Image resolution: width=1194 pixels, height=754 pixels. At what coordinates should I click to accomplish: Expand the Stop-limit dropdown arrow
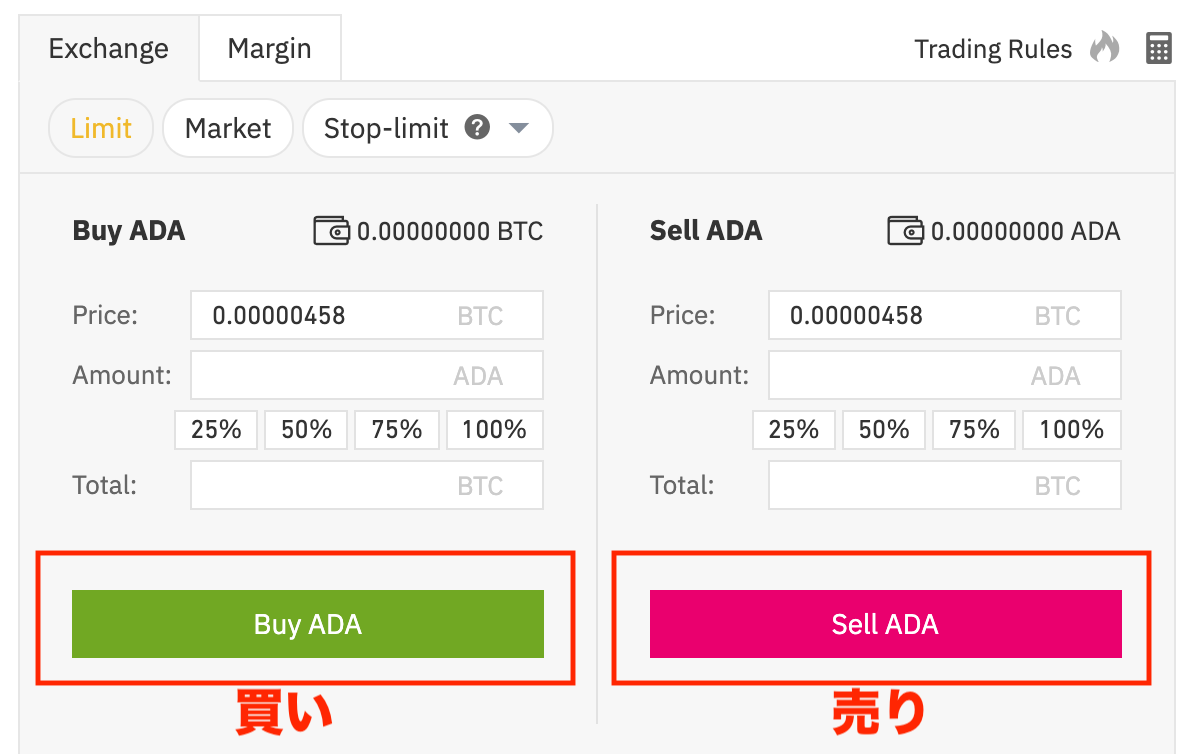point(519,128)
